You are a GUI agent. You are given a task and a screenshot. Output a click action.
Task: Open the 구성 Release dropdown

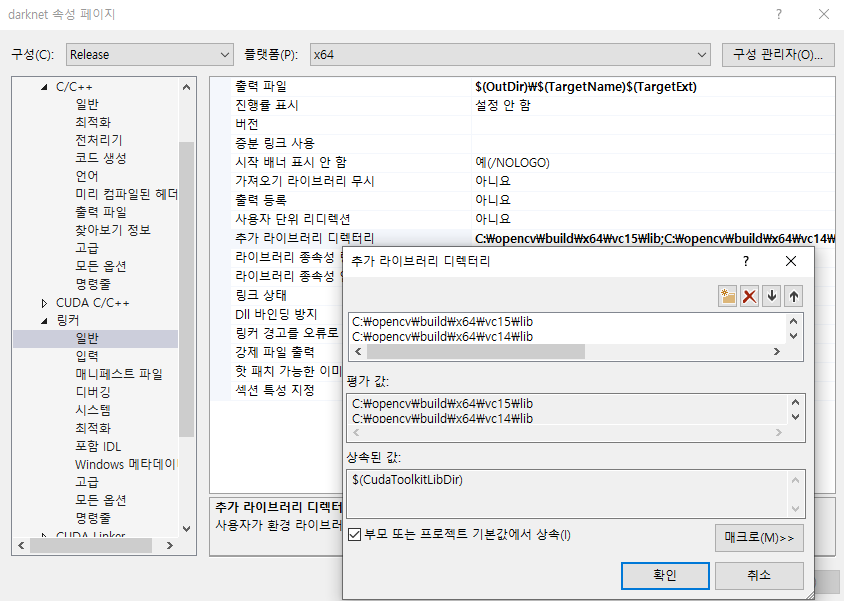pos(150,54)
